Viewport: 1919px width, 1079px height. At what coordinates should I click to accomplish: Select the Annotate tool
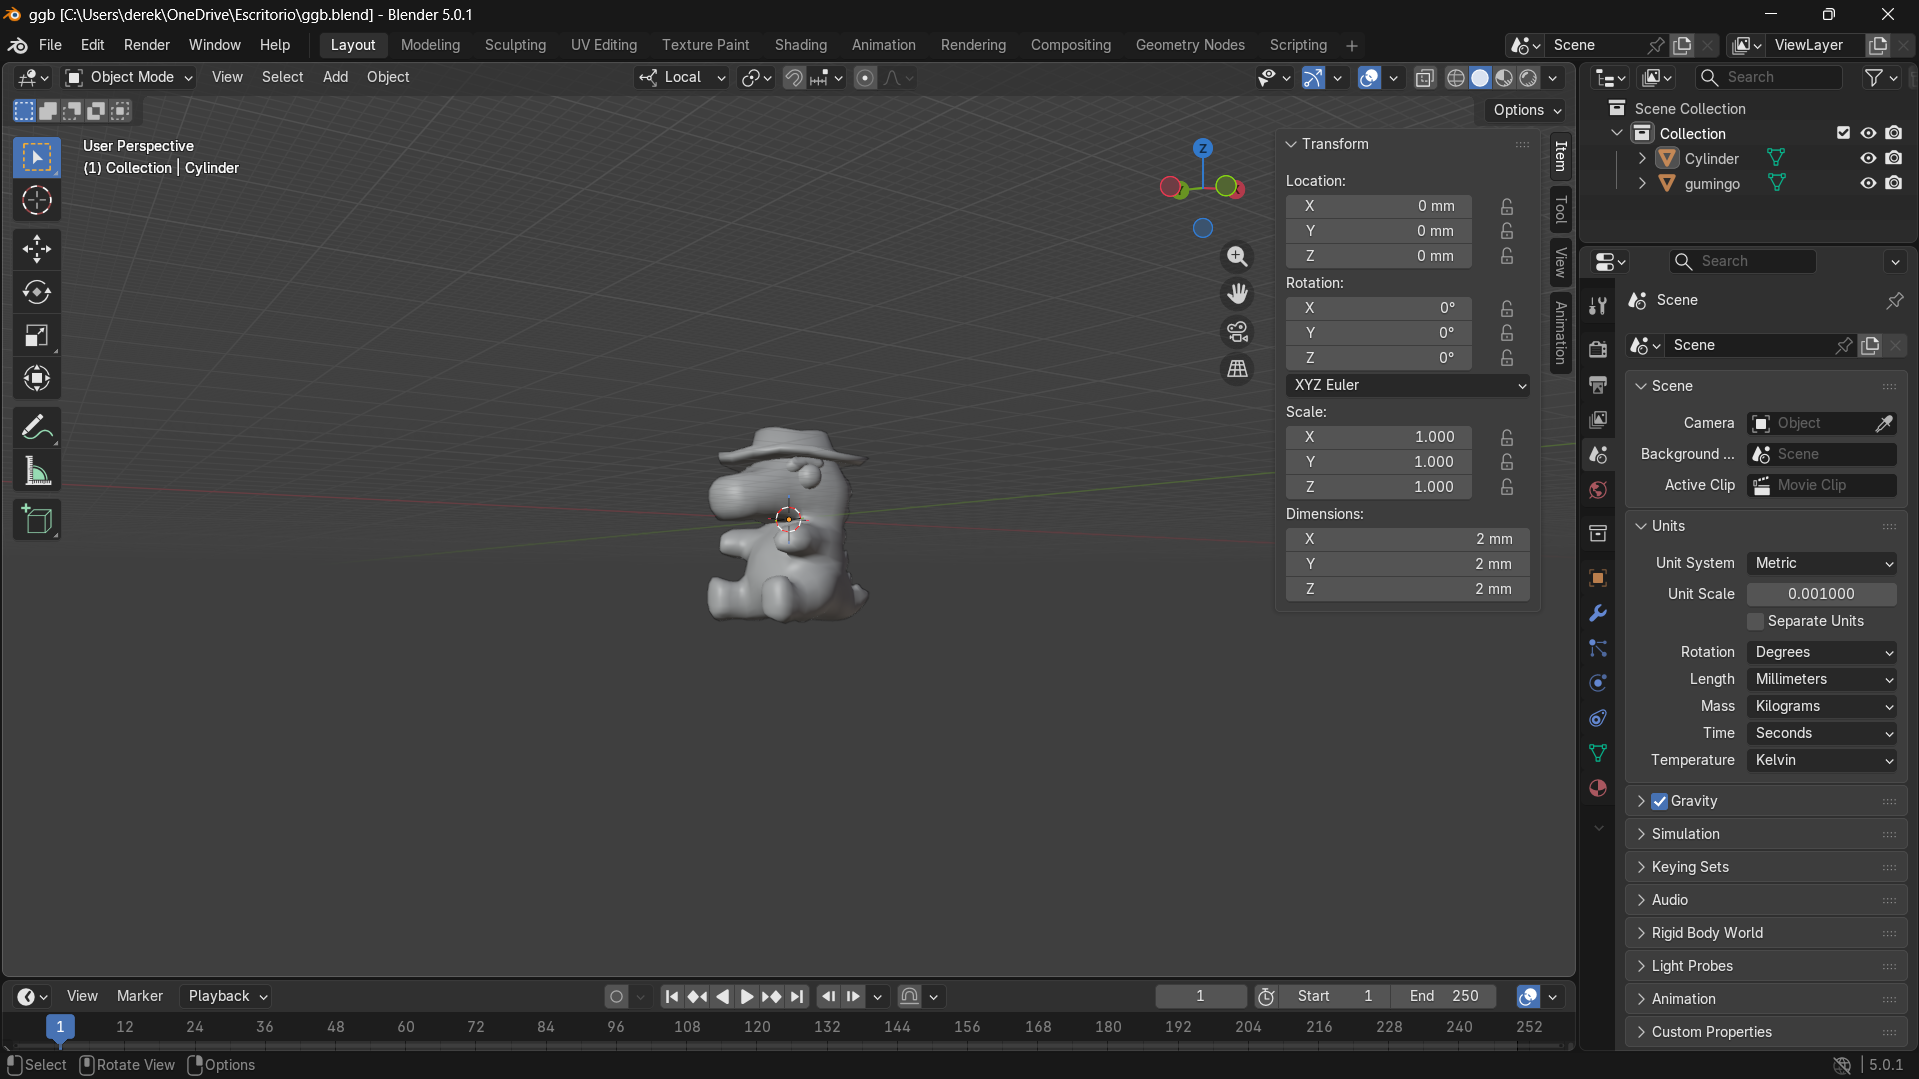(37, 428)
